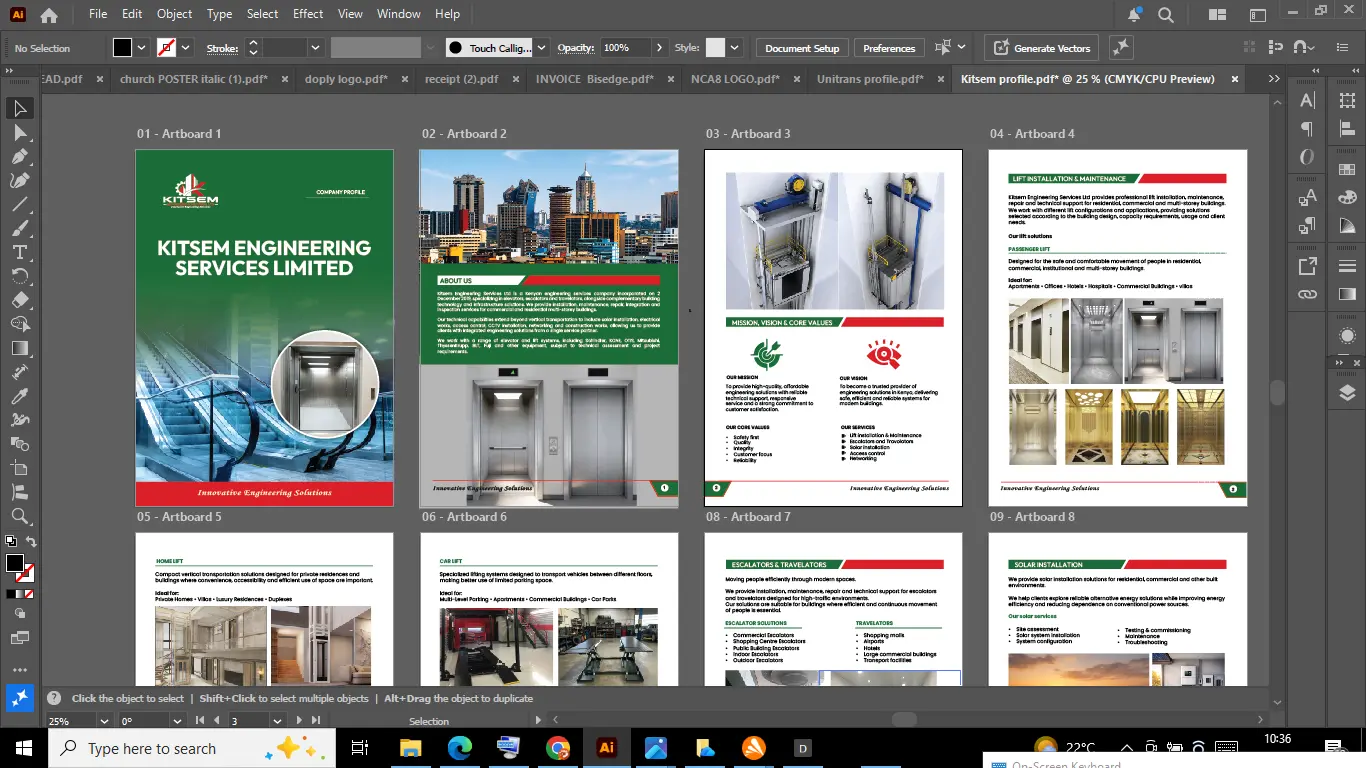The image size is (1366, 768).
Task: Open the Window menu
Action: tap(399, 14)
